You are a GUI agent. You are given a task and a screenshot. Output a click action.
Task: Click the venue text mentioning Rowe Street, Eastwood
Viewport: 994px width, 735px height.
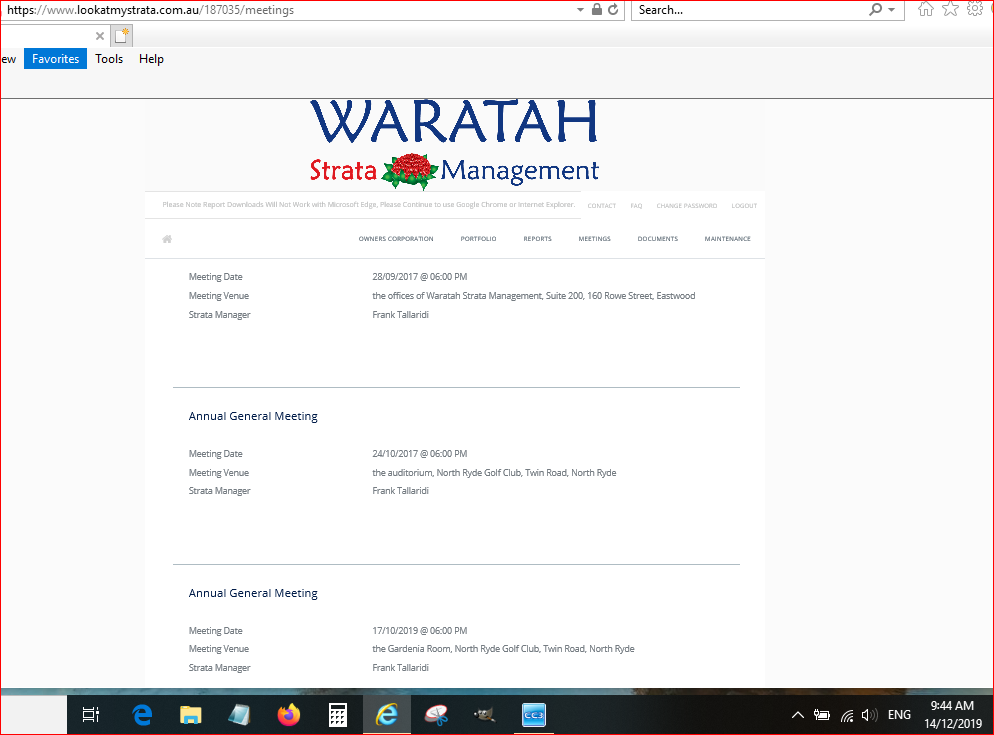coord(534,296)
